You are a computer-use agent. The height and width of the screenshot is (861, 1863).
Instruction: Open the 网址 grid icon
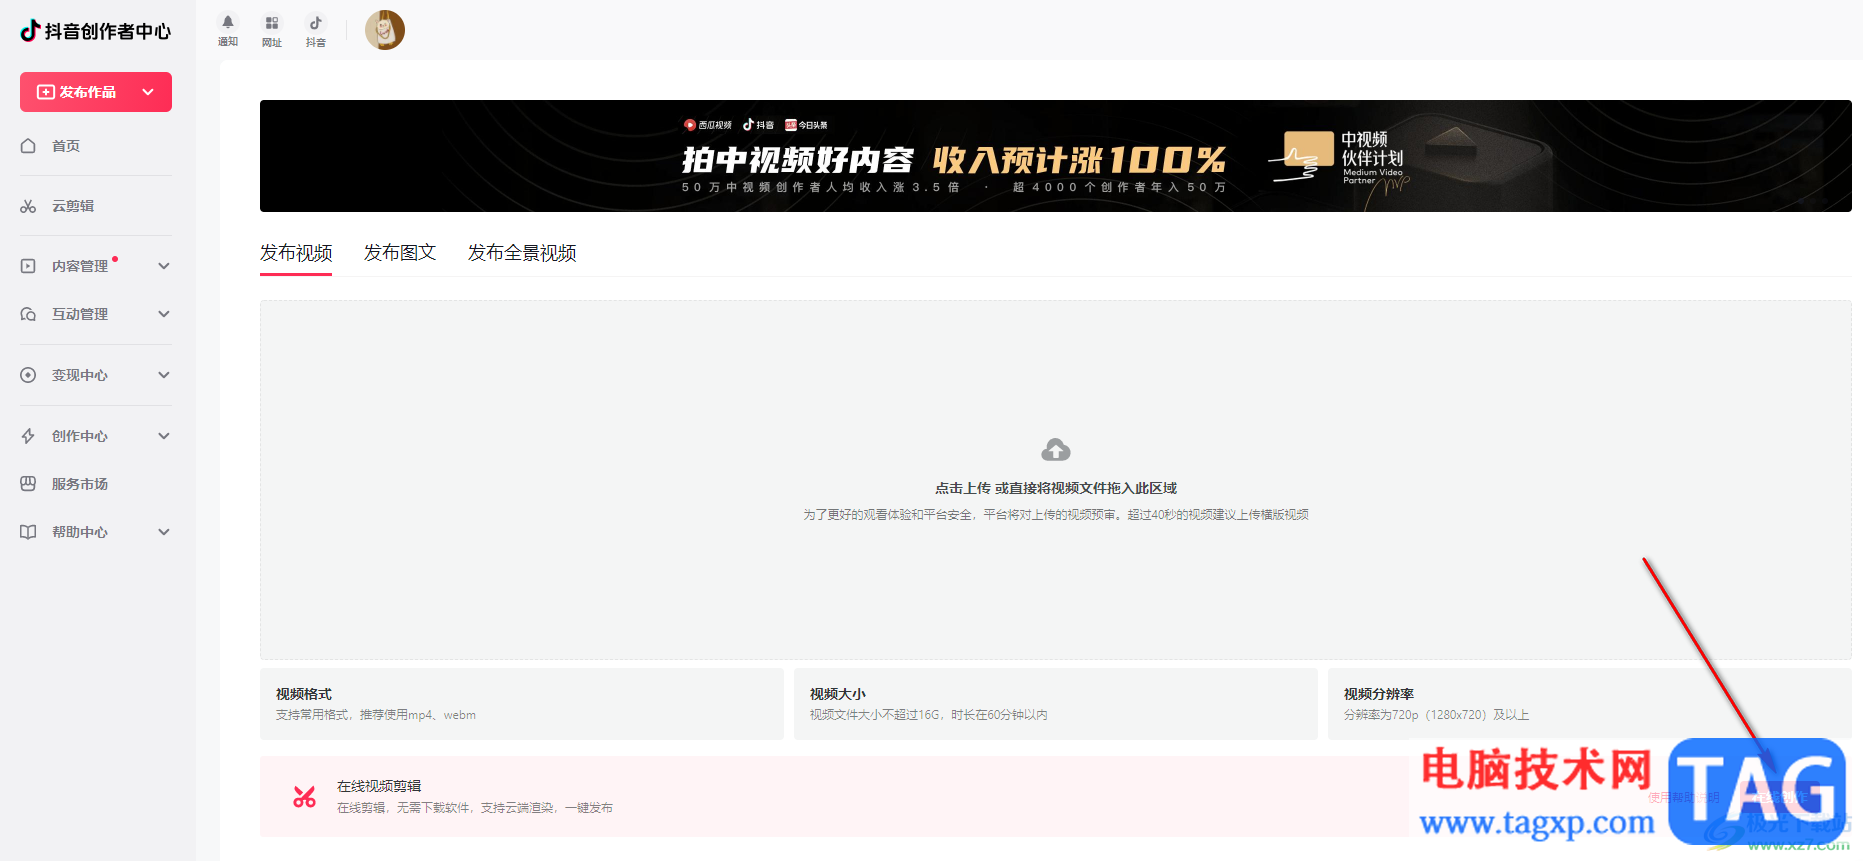tap(272, 23)
